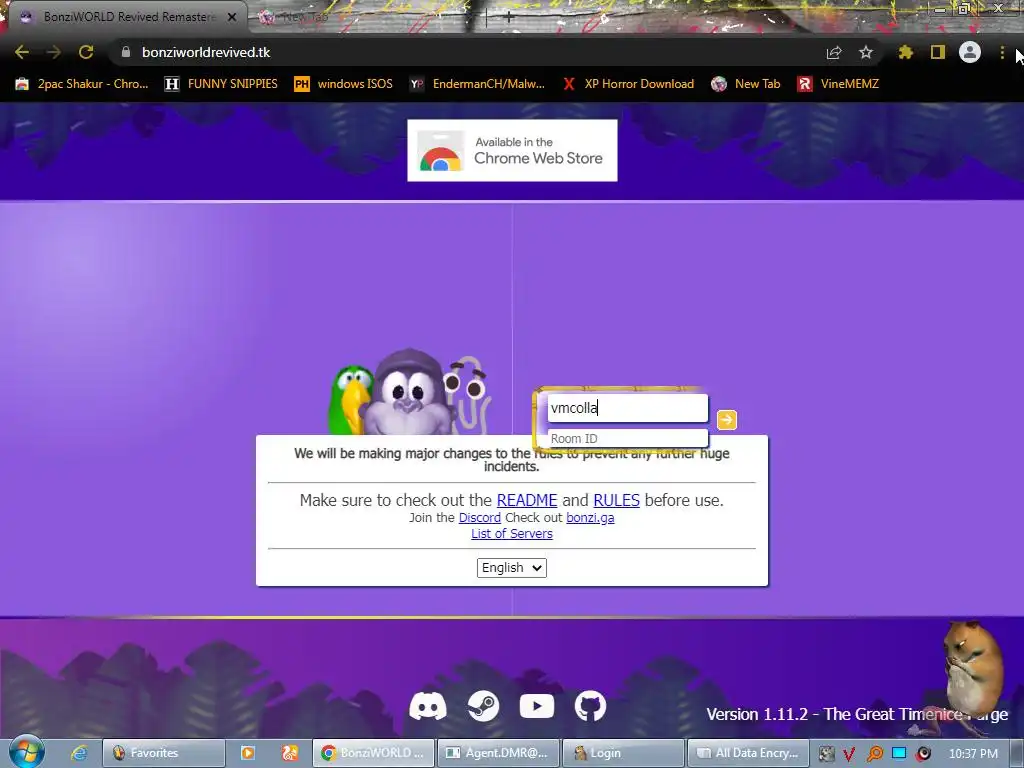Open the Windows Start menu orb
This screenshot has width=1024, height=768.
(26, 752)
